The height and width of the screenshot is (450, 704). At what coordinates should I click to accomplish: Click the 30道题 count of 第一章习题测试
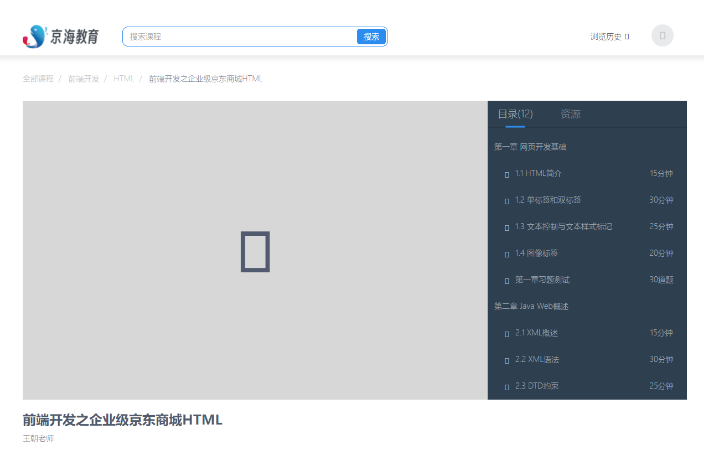[x=661, y=280]
